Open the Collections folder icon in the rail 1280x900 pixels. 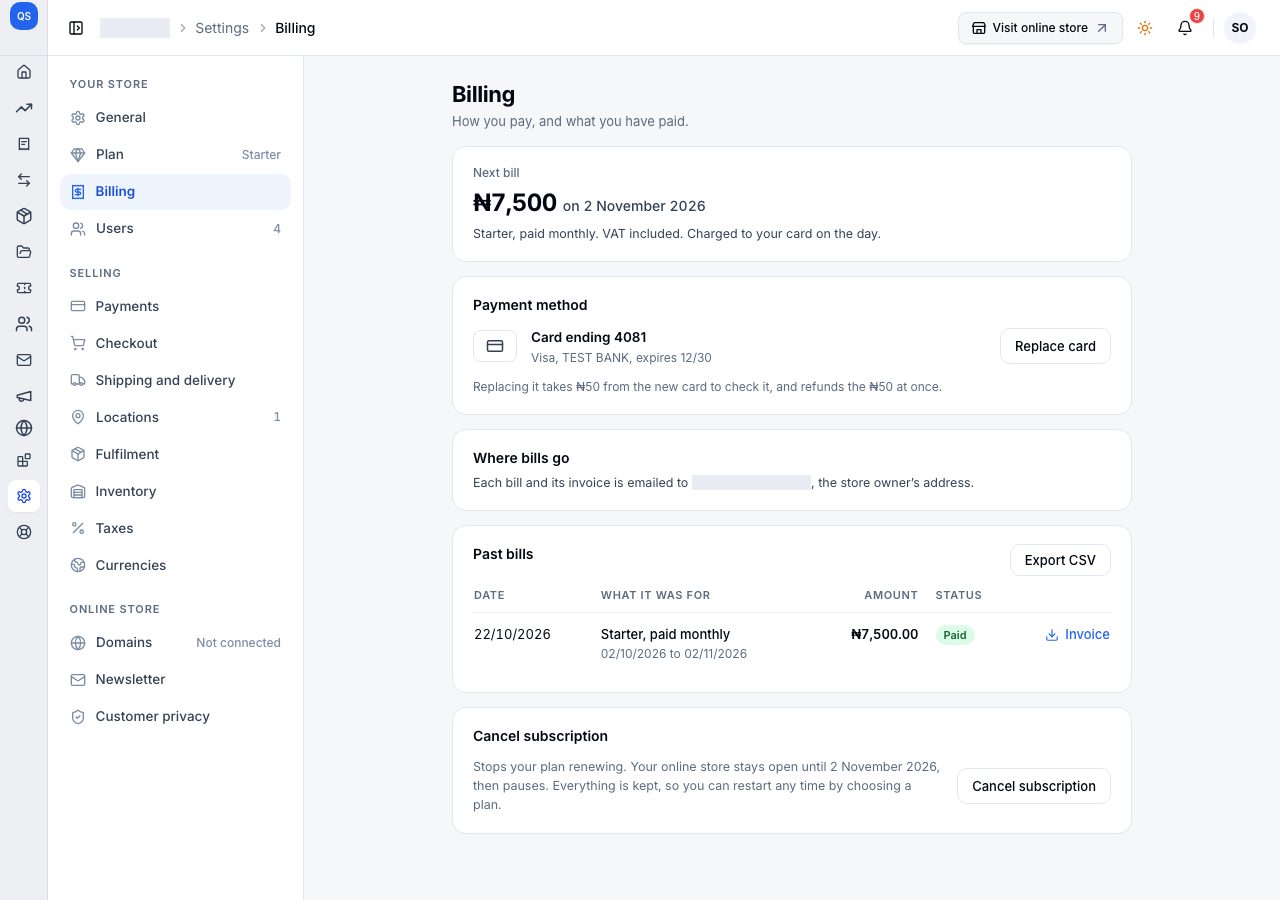coord(24,252)
